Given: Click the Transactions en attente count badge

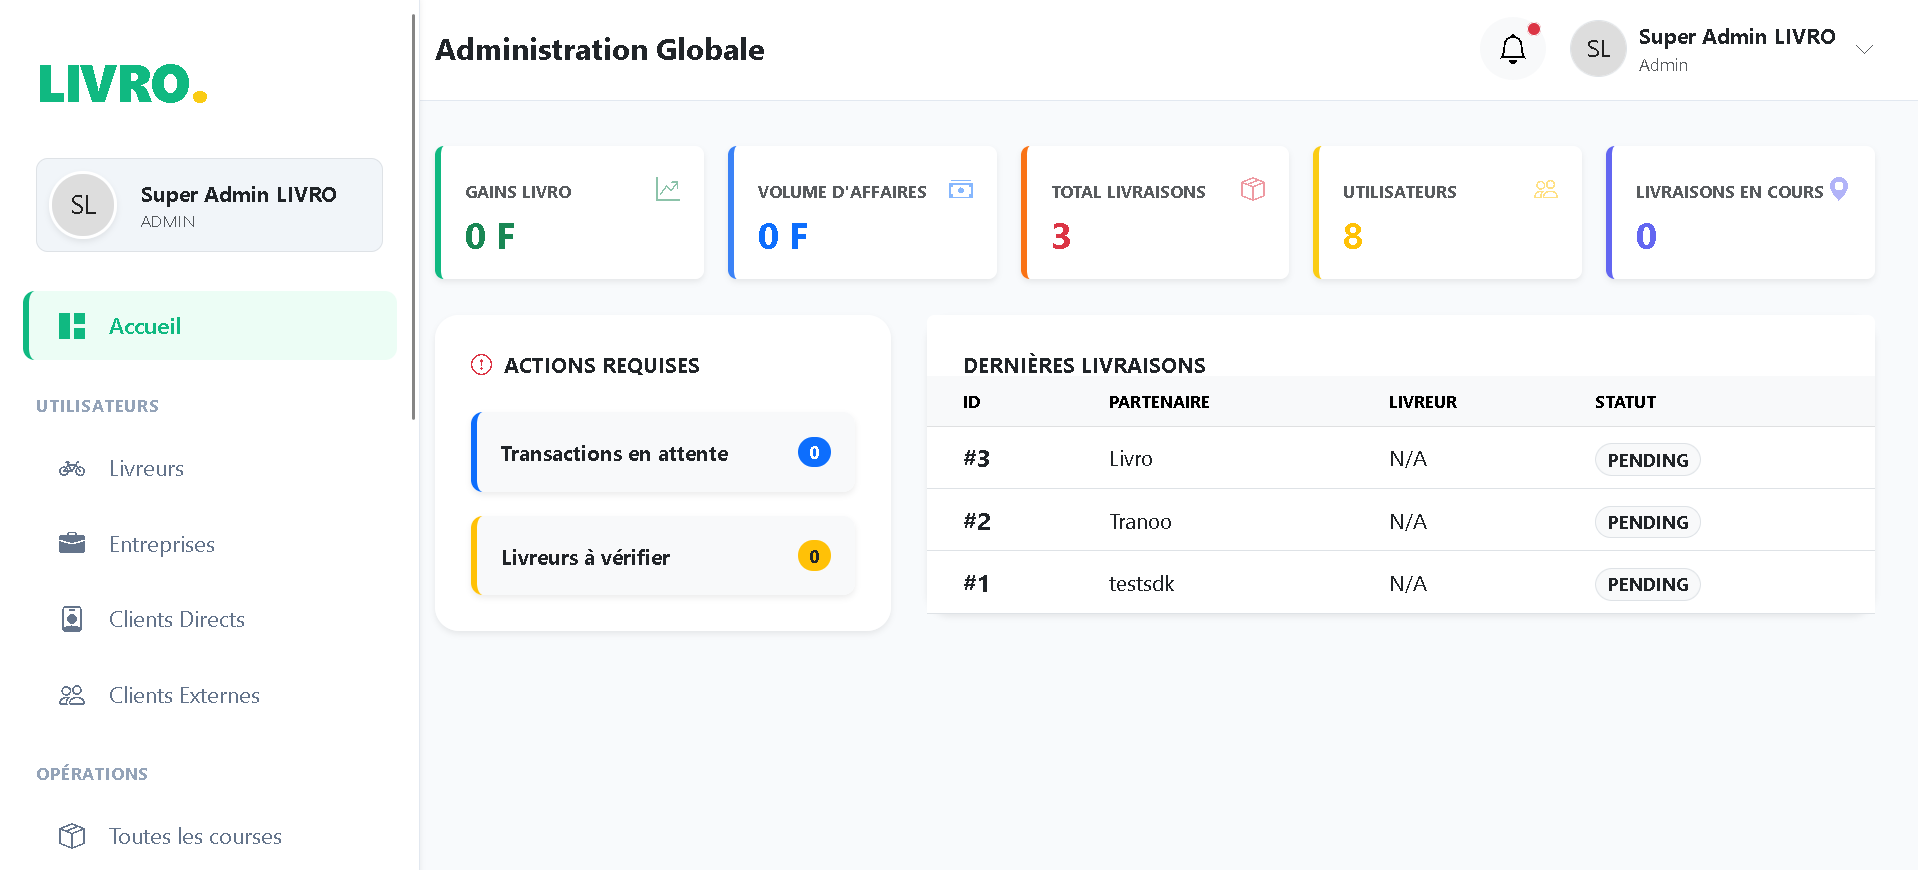Looking at the screenshot, I should 814,453.
